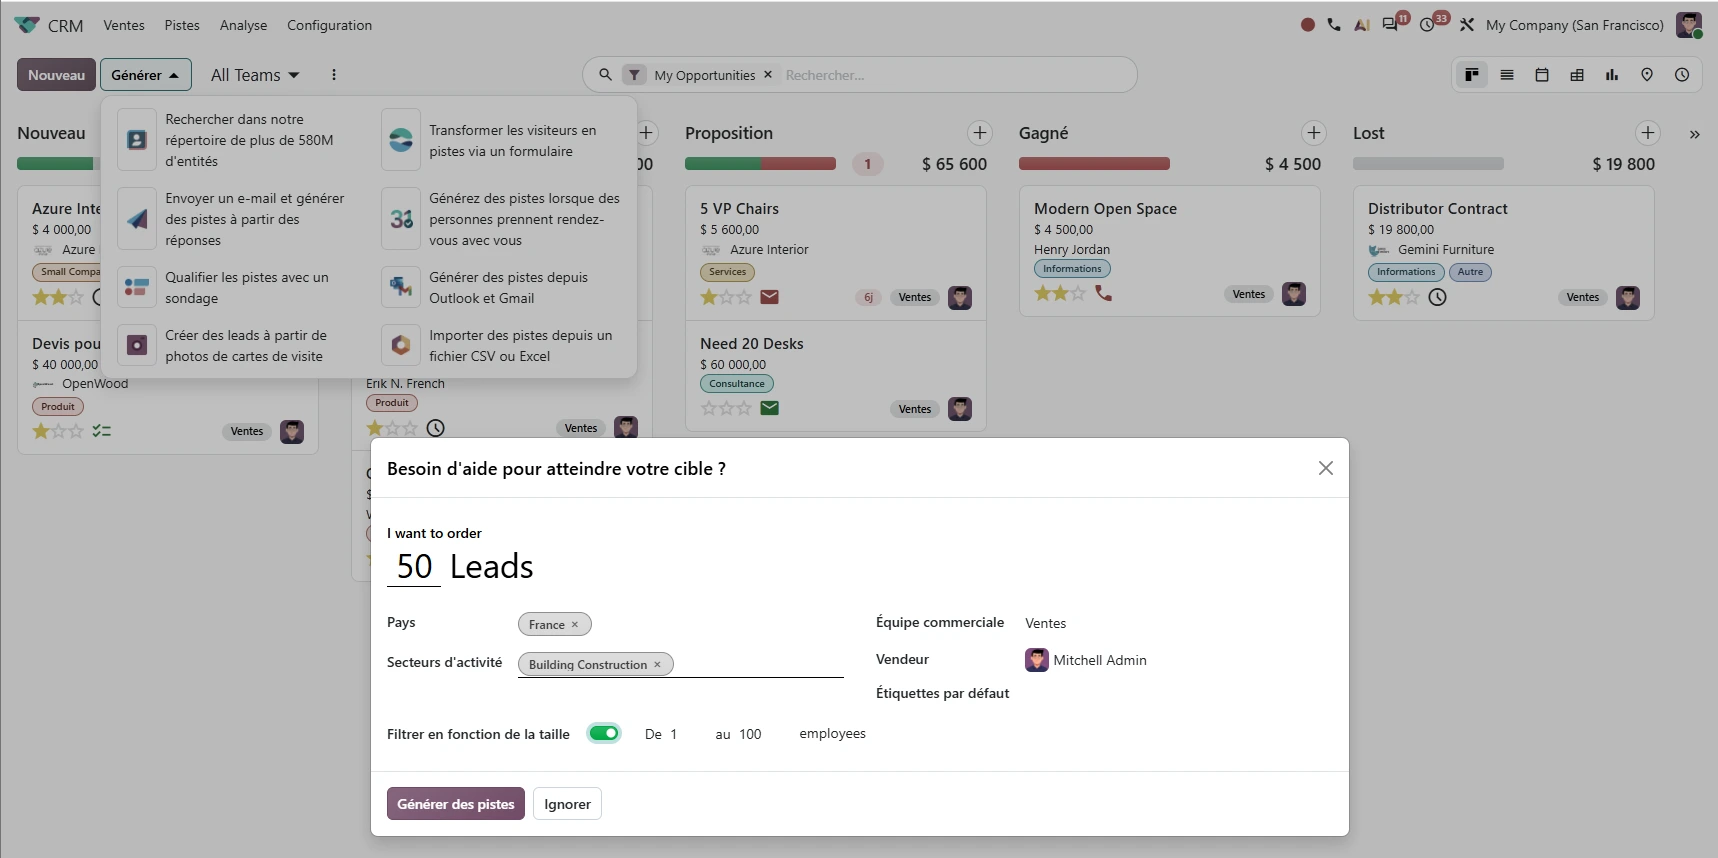This screenshot has height=858, width=1718.
Task: Open My Company (San Francisco) switcher
Action: [1575, 25]
